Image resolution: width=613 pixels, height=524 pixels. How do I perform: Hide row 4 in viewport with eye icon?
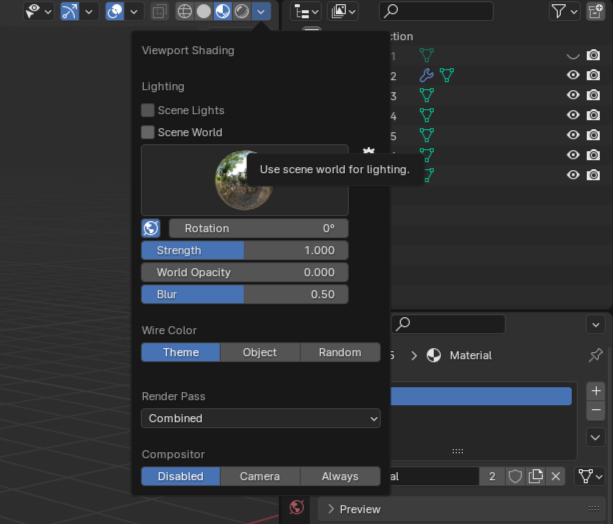tap(573, 115)
